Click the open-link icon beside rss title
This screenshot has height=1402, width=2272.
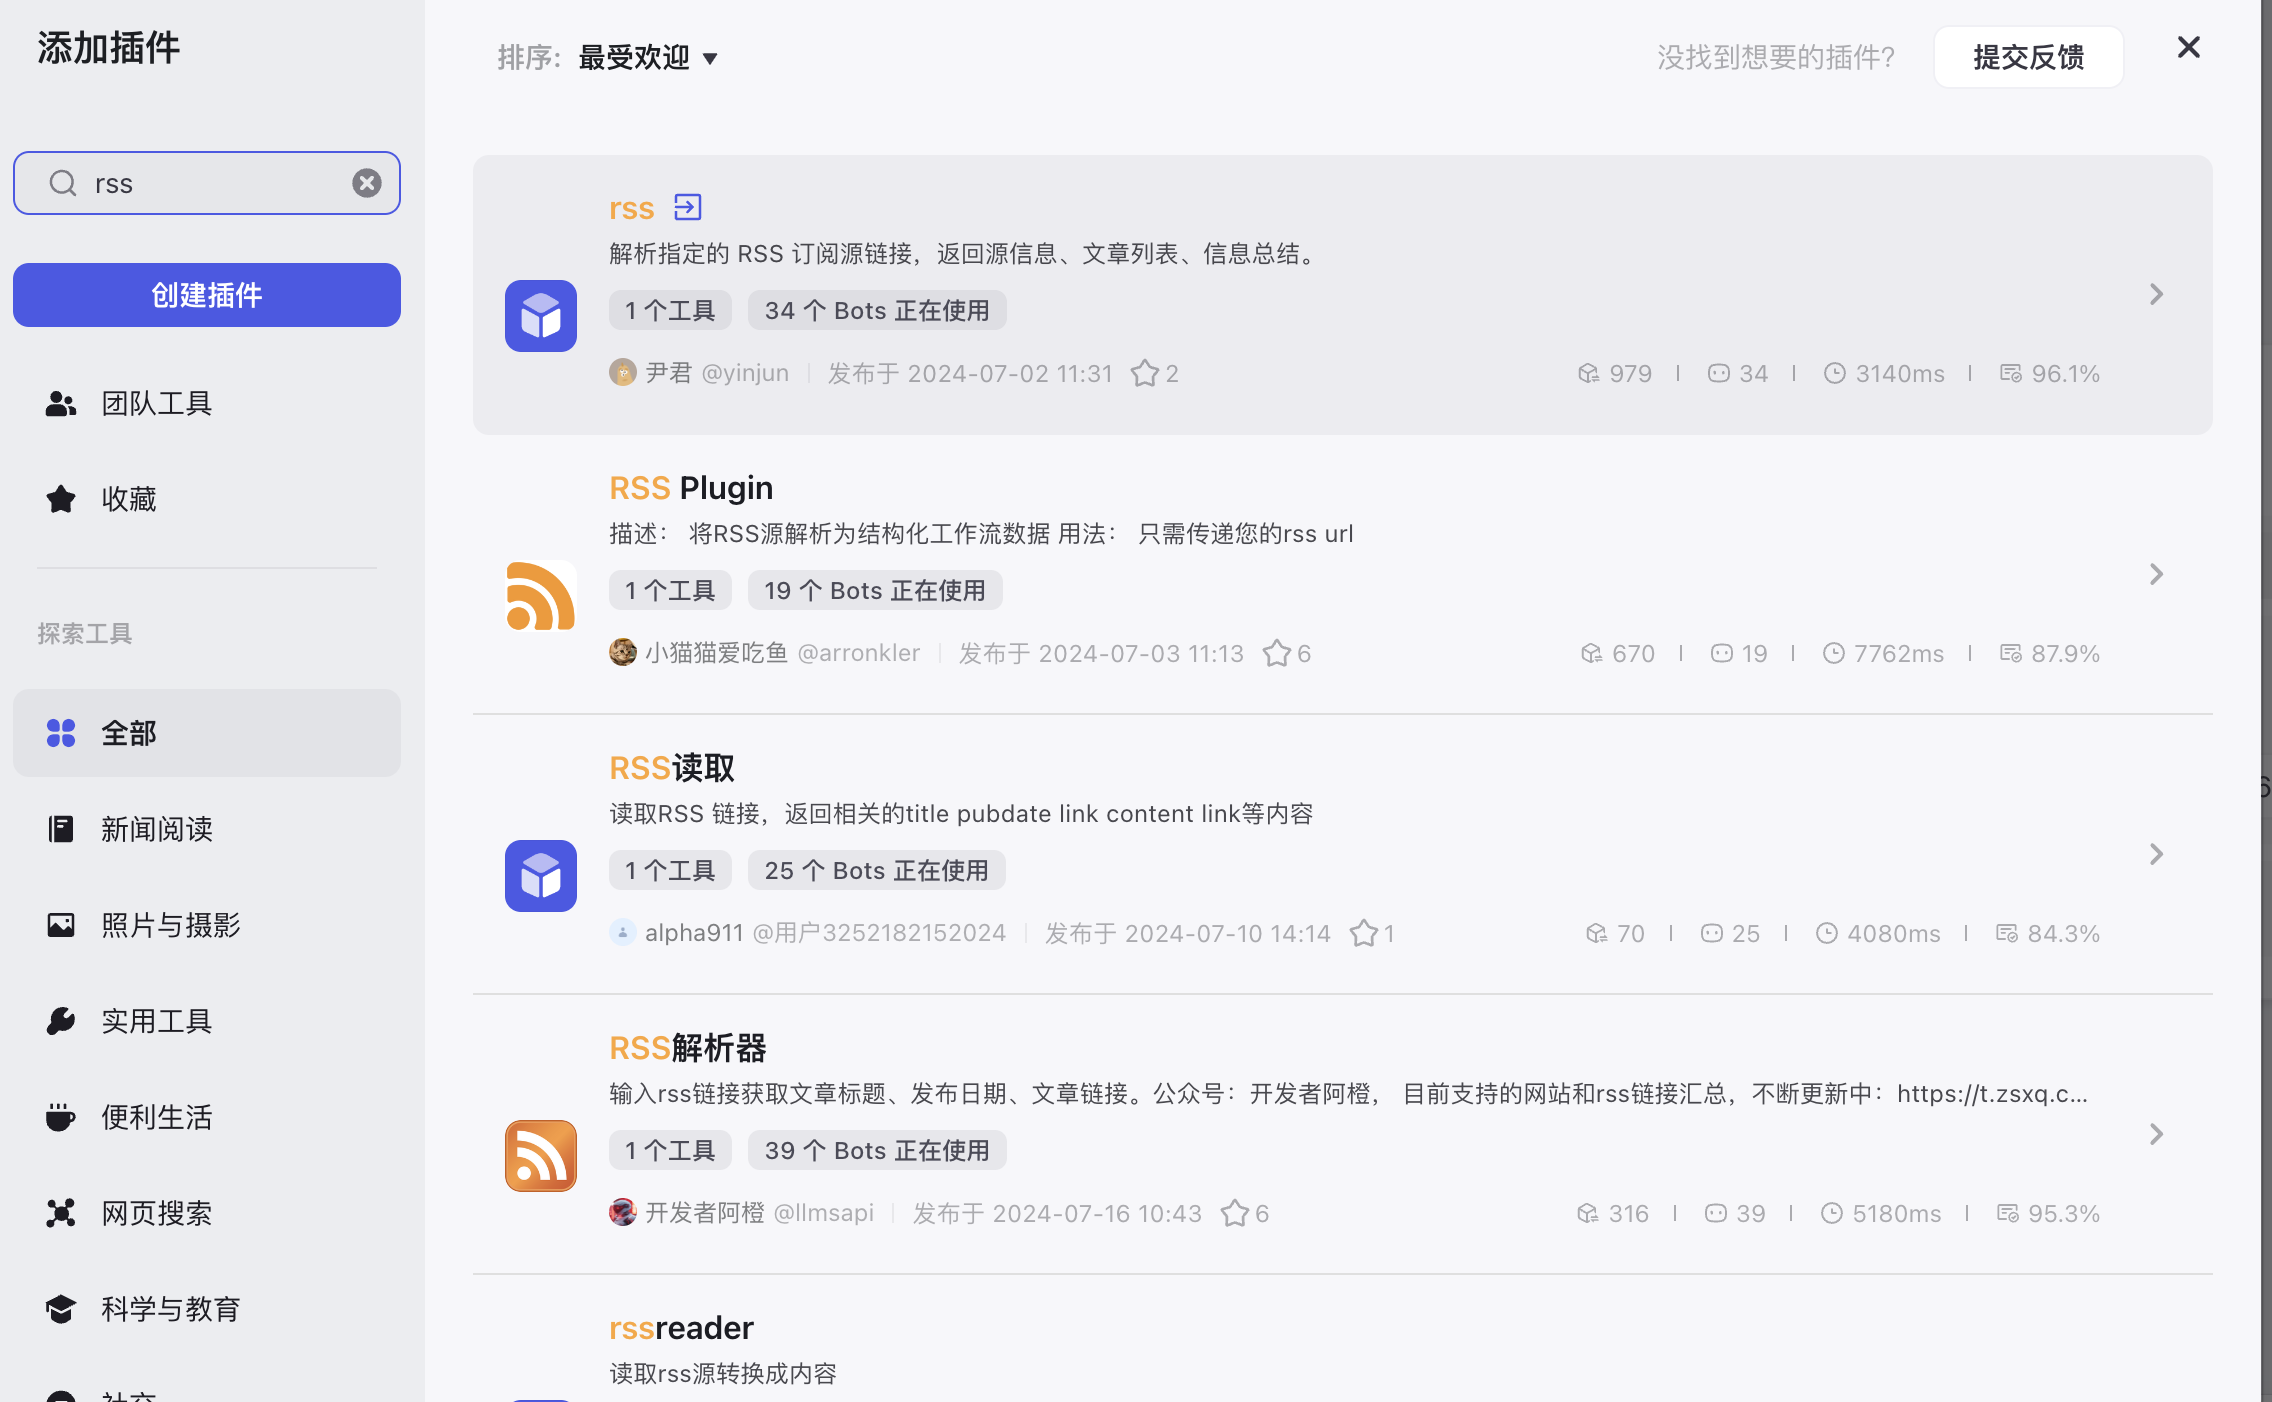pyautogui.click(x=687, y=207)
